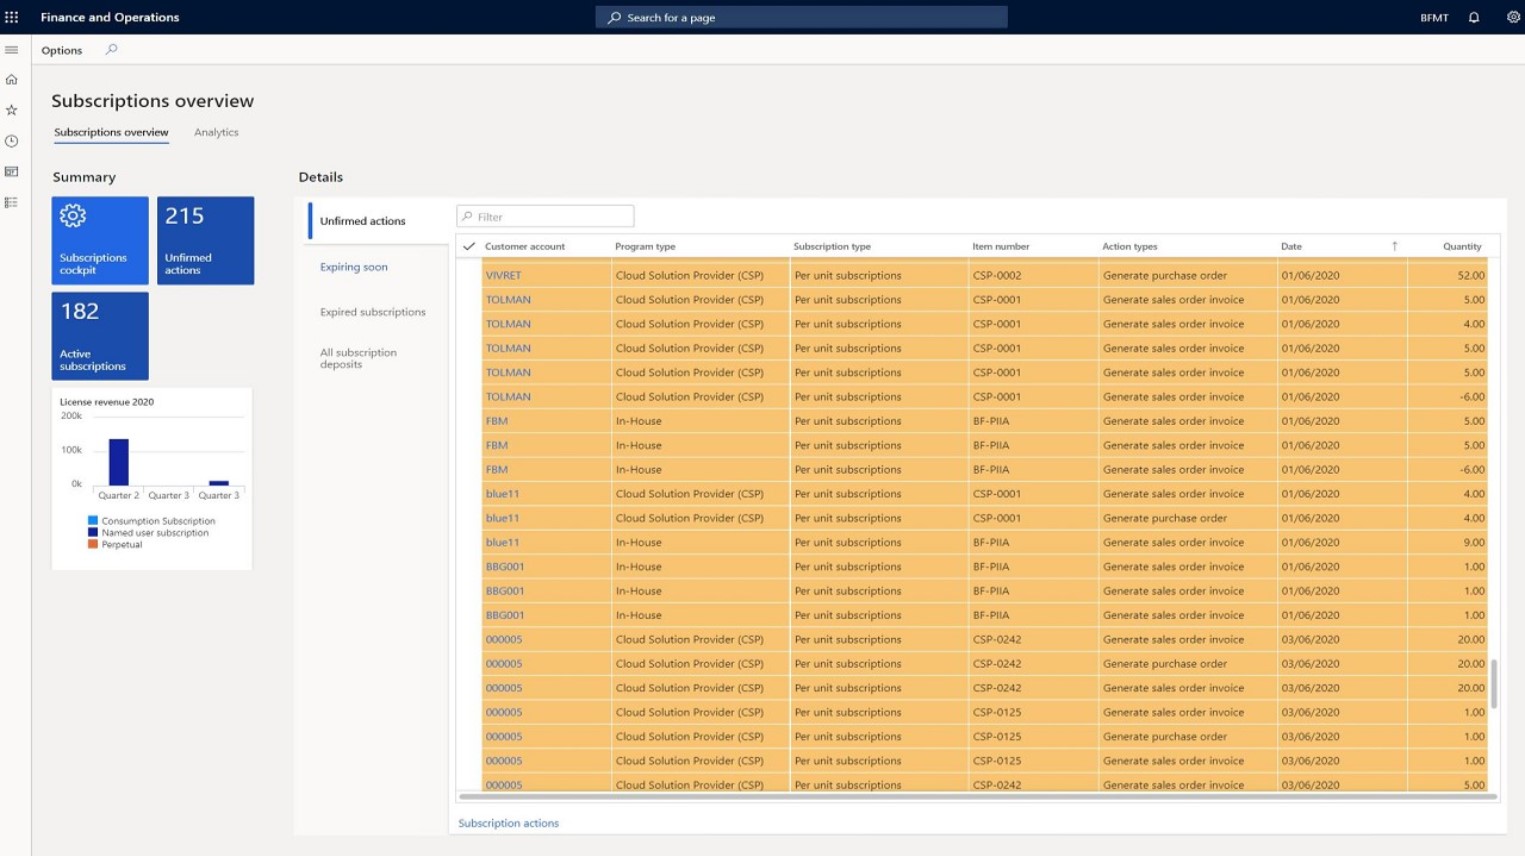
Task: Click the Consumption Subscription legend swatch
Action: point(93,521)
